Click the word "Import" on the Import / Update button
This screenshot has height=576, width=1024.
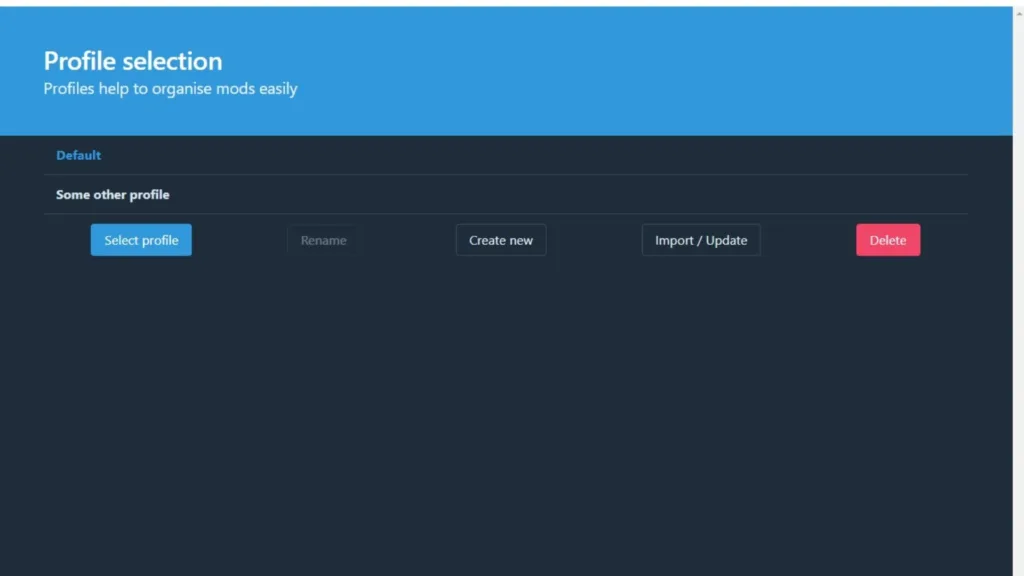coord(674,240)
